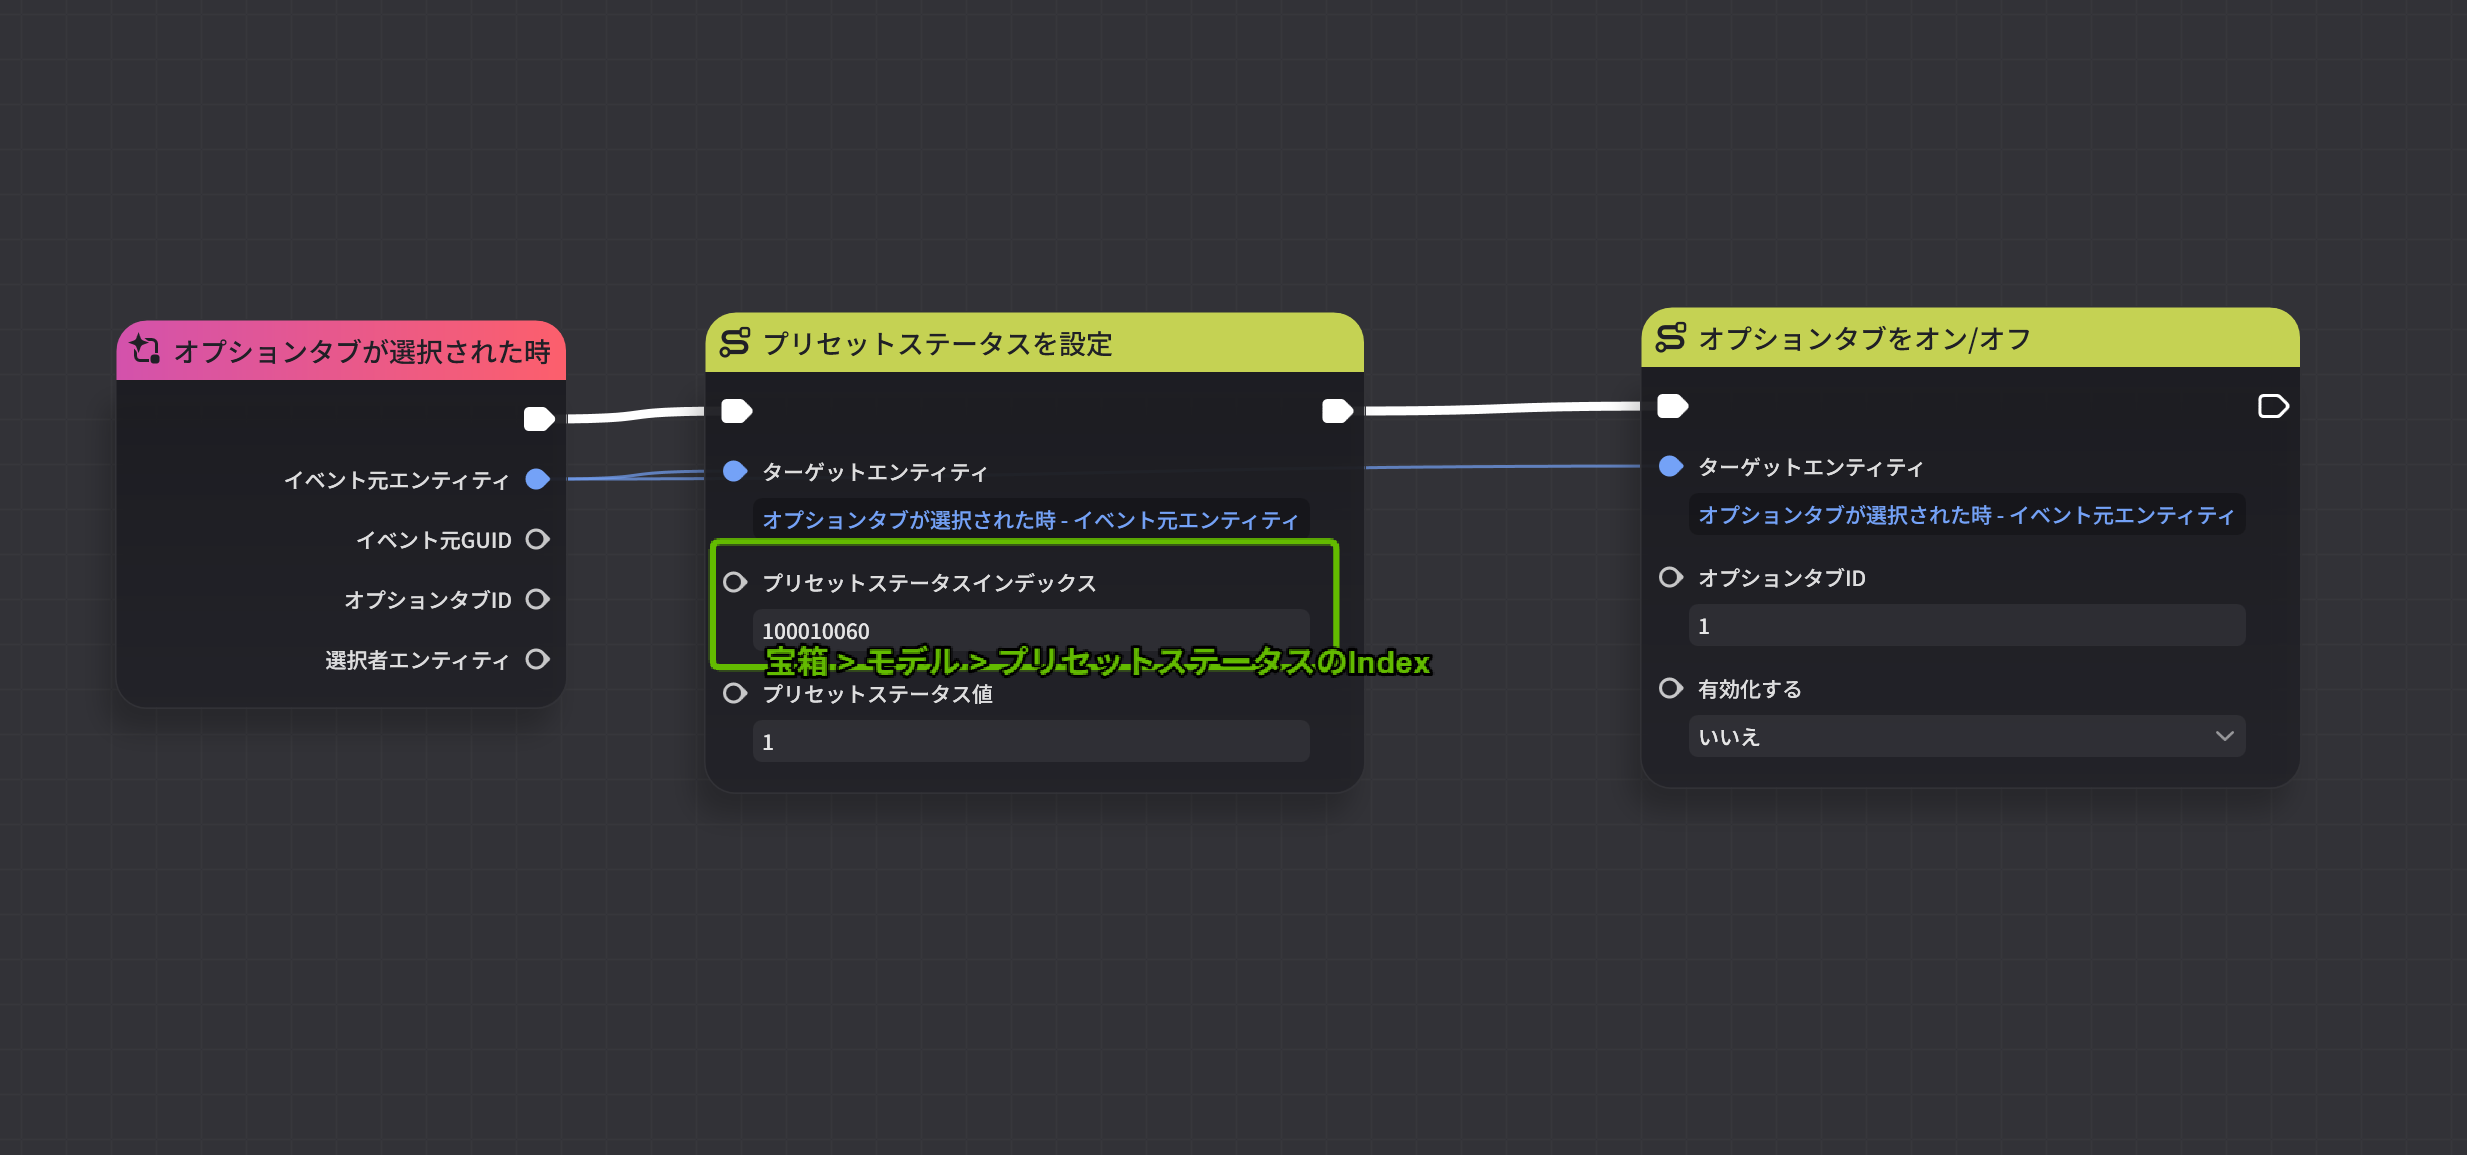
Task: Click icon on プリセットステータスを設定 node header
Action: pyautogui.click(x=735, y=342)
